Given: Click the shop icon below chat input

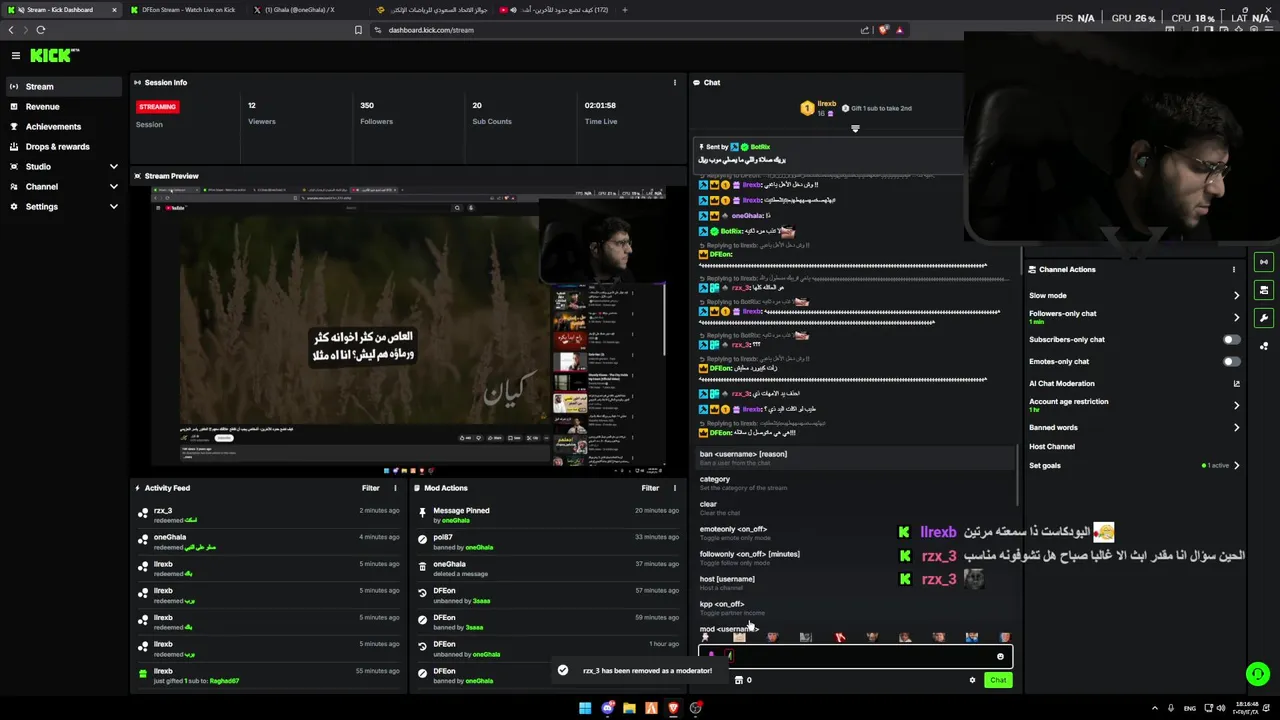Looking at the screenshot, I should (739, 680).
